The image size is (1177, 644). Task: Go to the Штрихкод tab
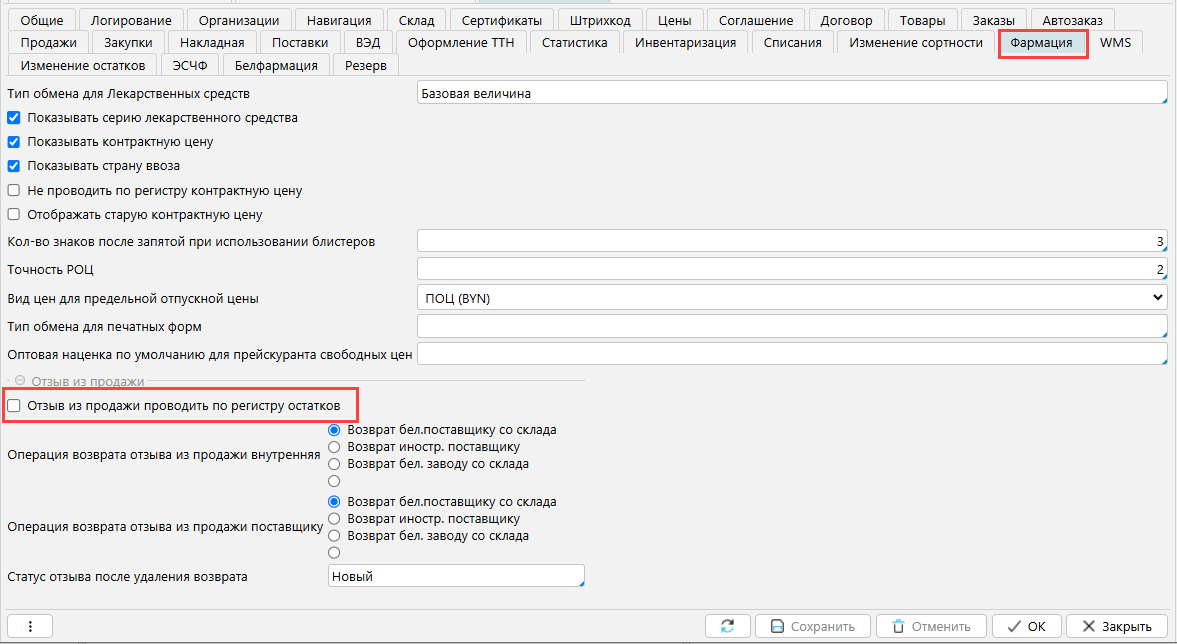[x=594, y=20]
